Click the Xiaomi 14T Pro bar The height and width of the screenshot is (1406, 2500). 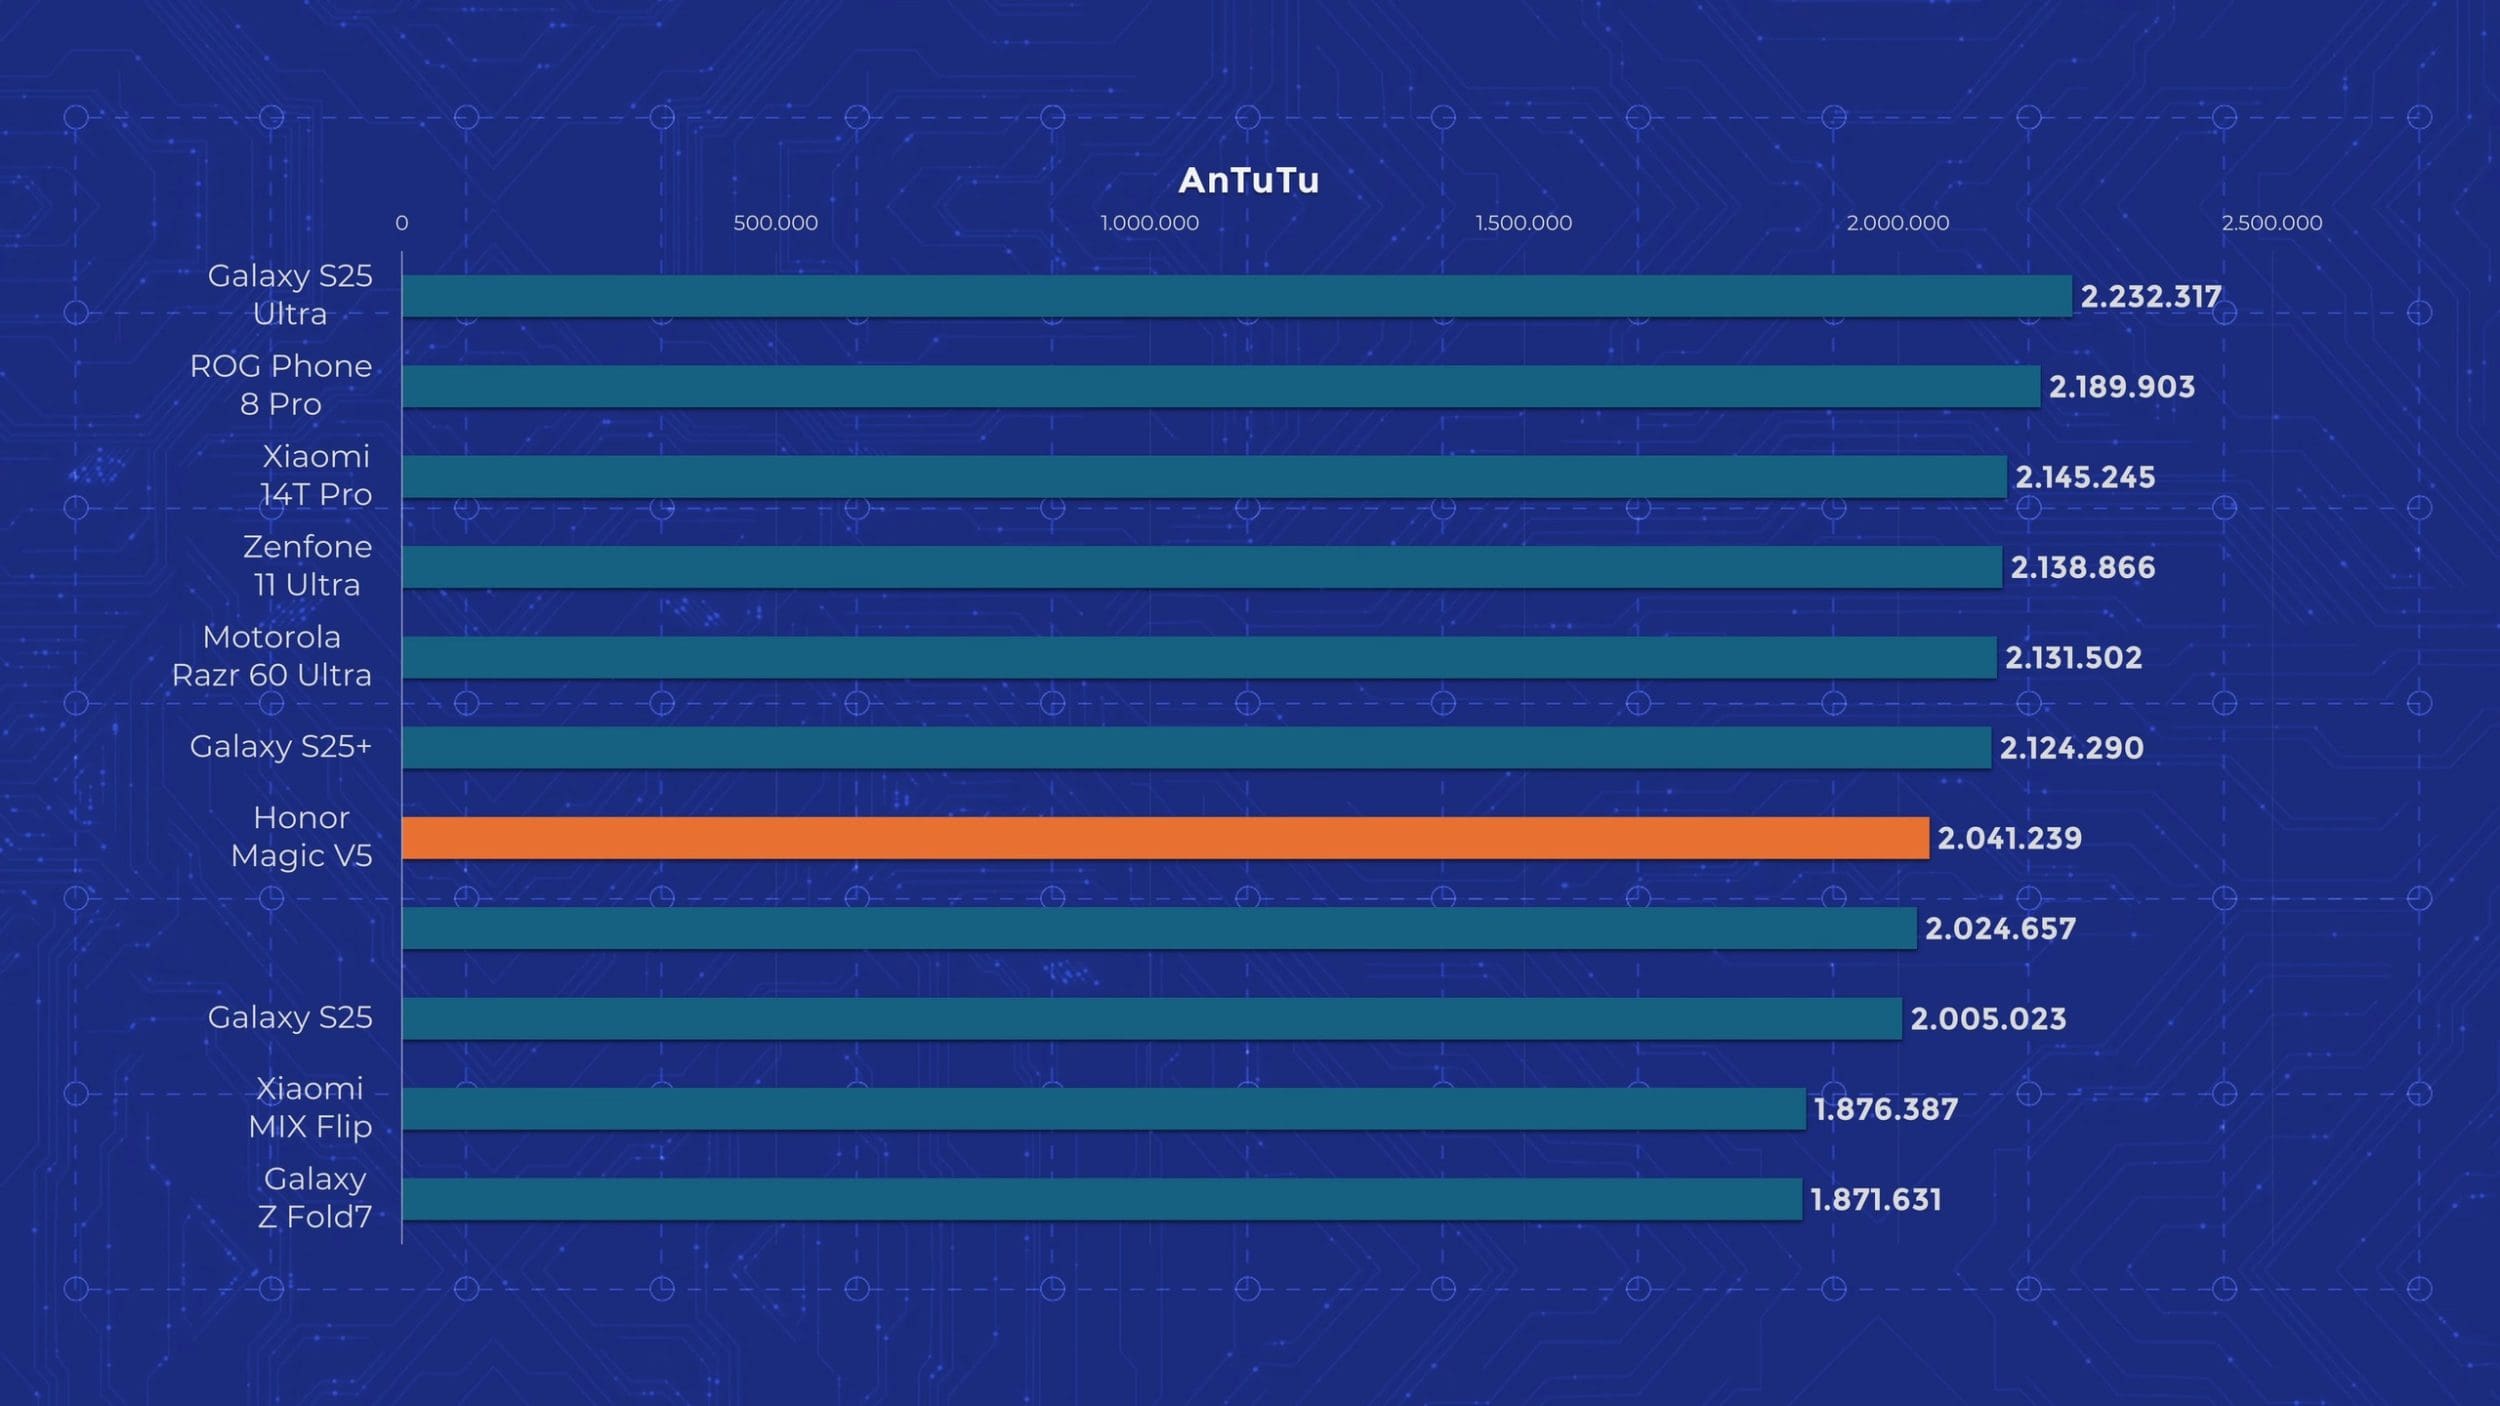[x=1204, y=477]
